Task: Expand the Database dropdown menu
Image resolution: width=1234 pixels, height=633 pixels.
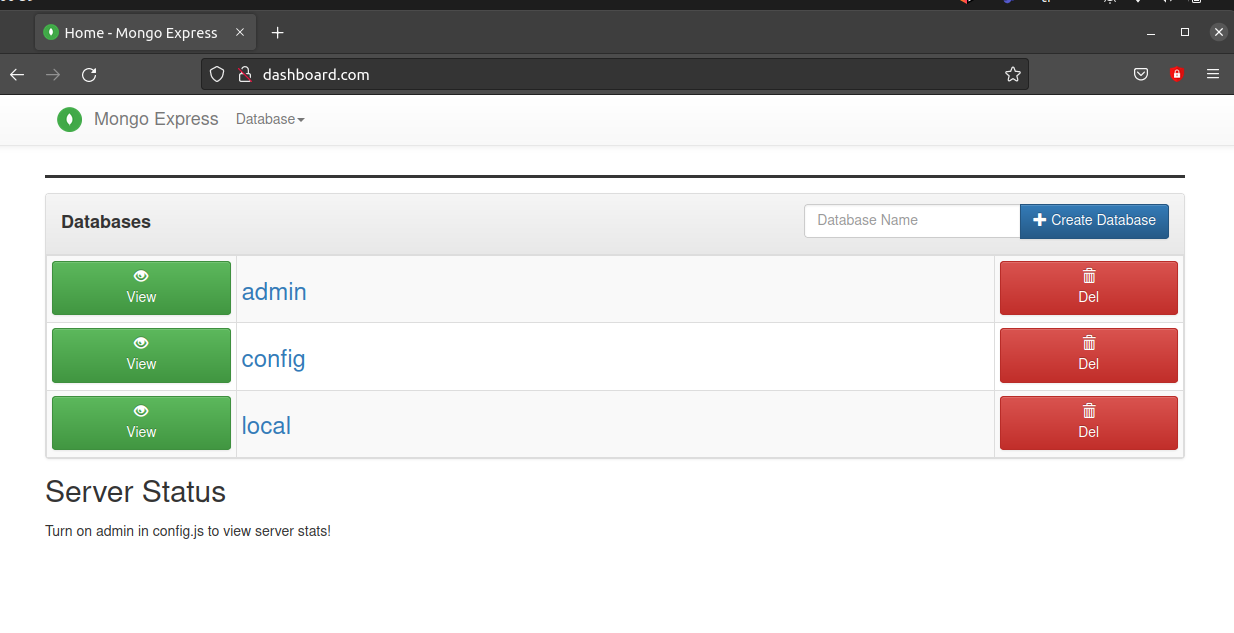Action: click(x=270, y=119)
